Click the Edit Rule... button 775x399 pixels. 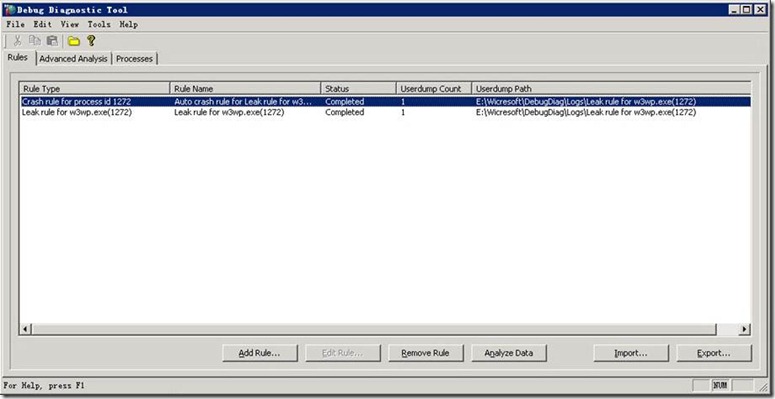pos(343,353)
